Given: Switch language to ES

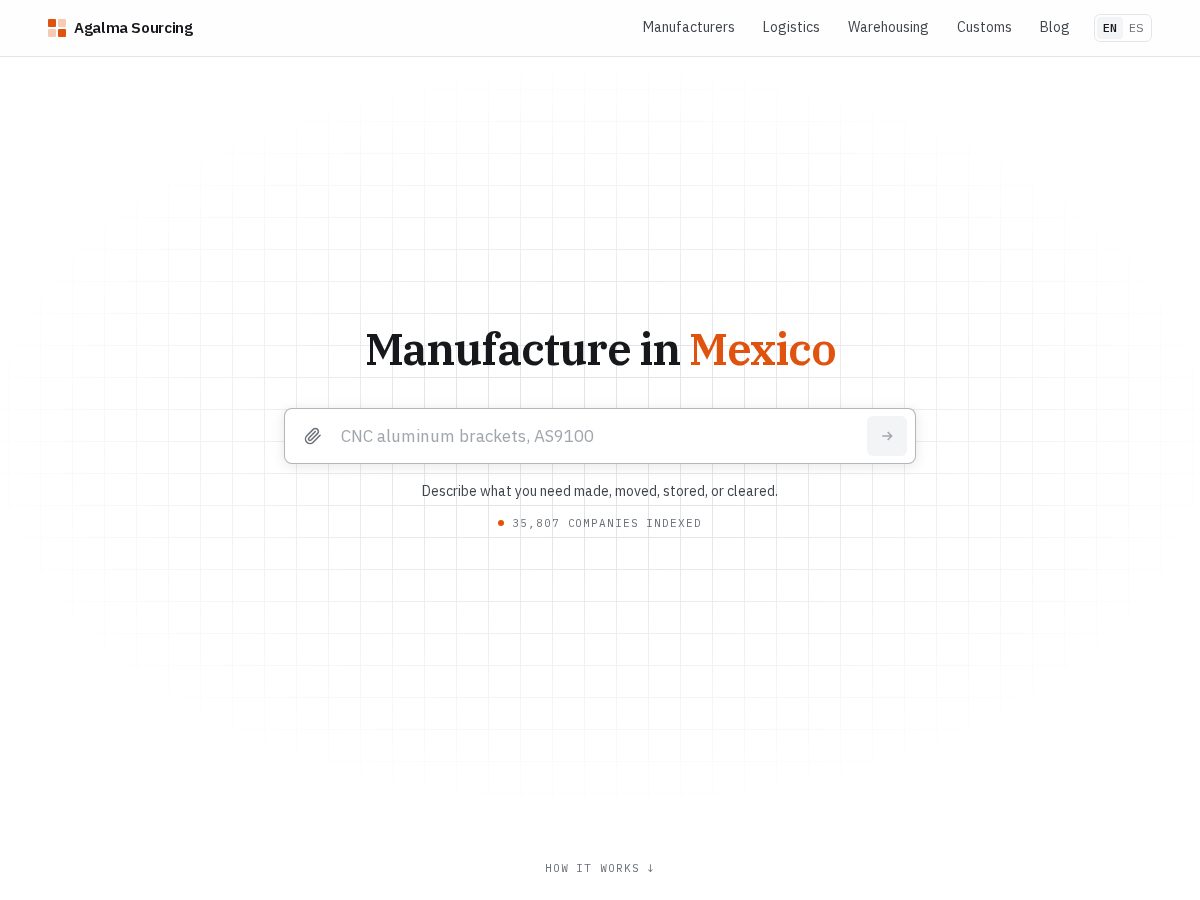Looking at the screenshot, I should tap(1136, 28).
